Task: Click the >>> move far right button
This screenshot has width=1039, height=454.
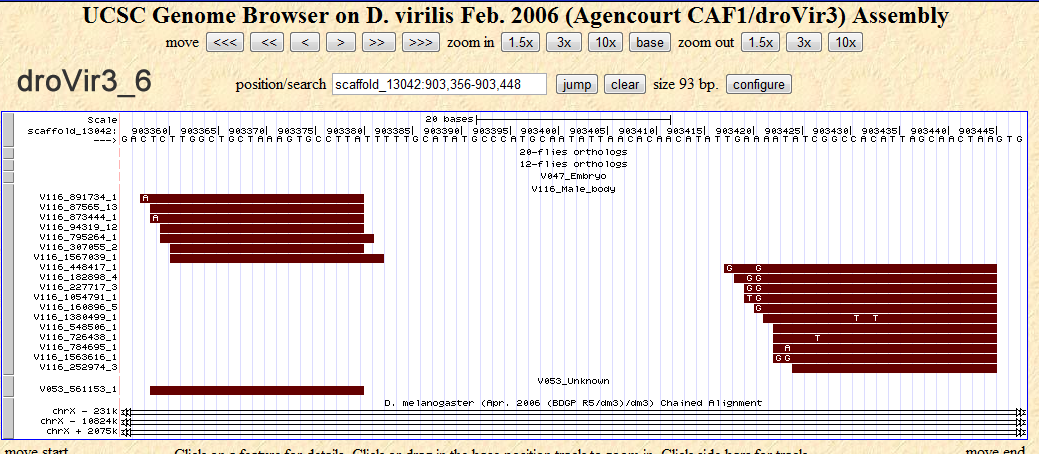Action: [x=420, y=42]
